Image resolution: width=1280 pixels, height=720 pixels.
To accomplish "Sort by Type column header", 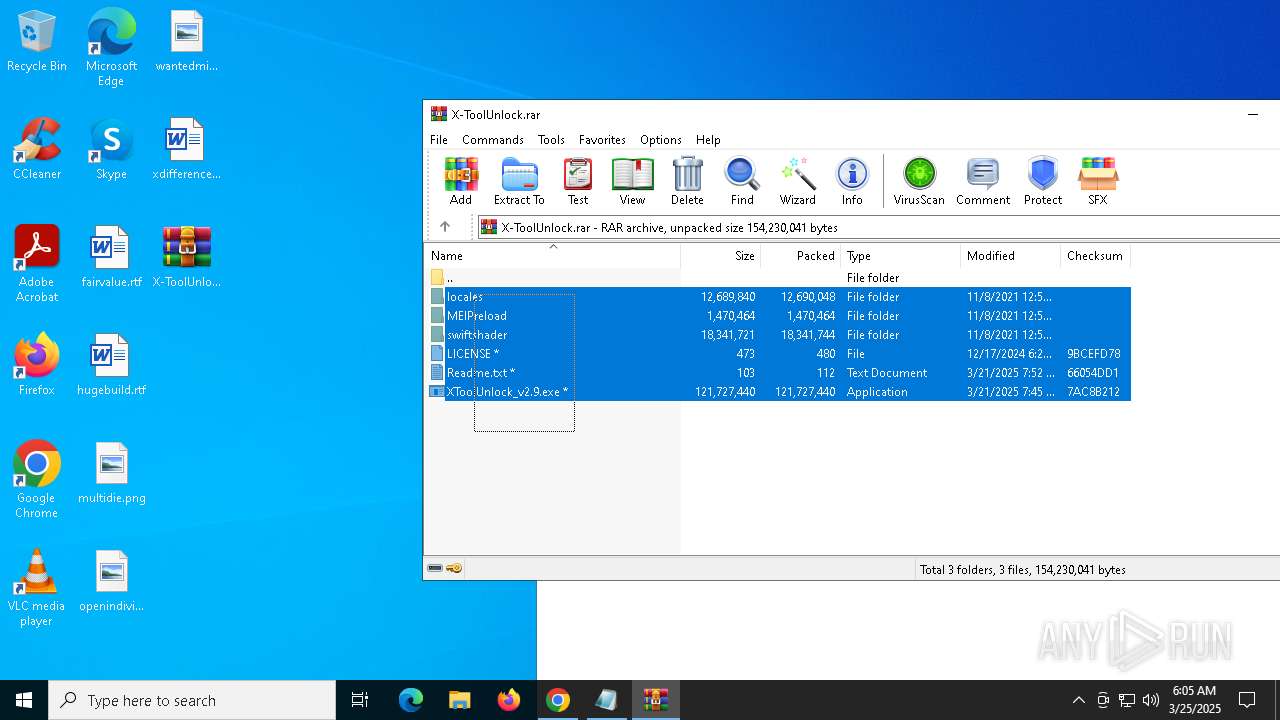I will [x=900, y=256].
